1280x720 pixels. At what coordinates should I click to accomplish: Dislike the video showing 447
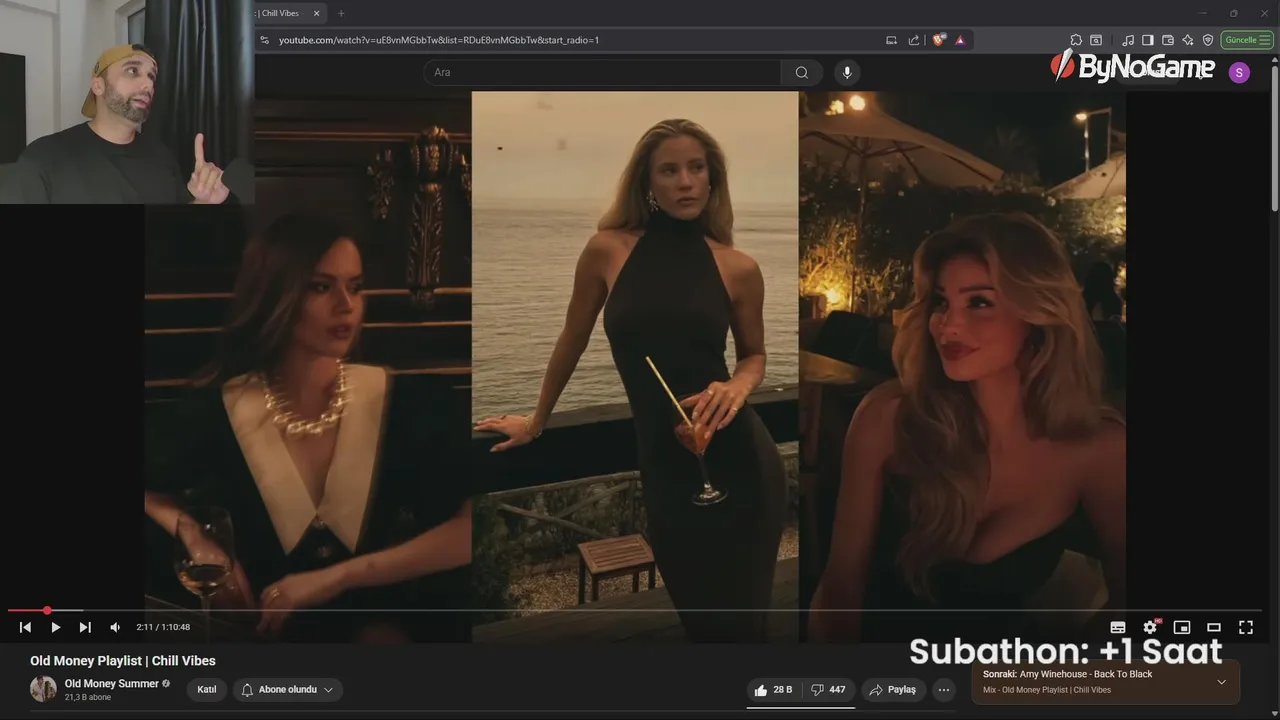tap(828, 690)
